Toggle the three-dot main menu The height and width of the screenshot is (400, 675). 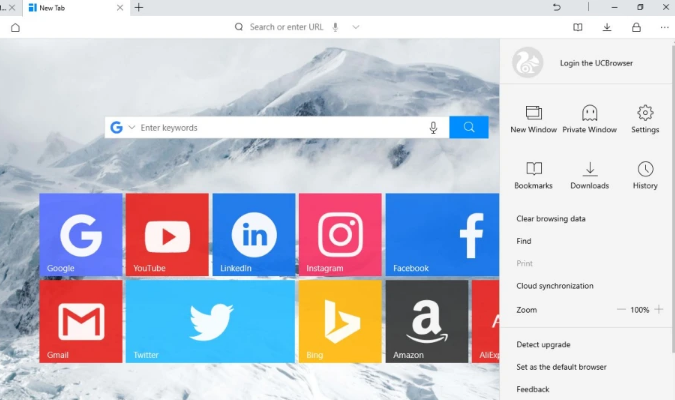coord(664,28)
